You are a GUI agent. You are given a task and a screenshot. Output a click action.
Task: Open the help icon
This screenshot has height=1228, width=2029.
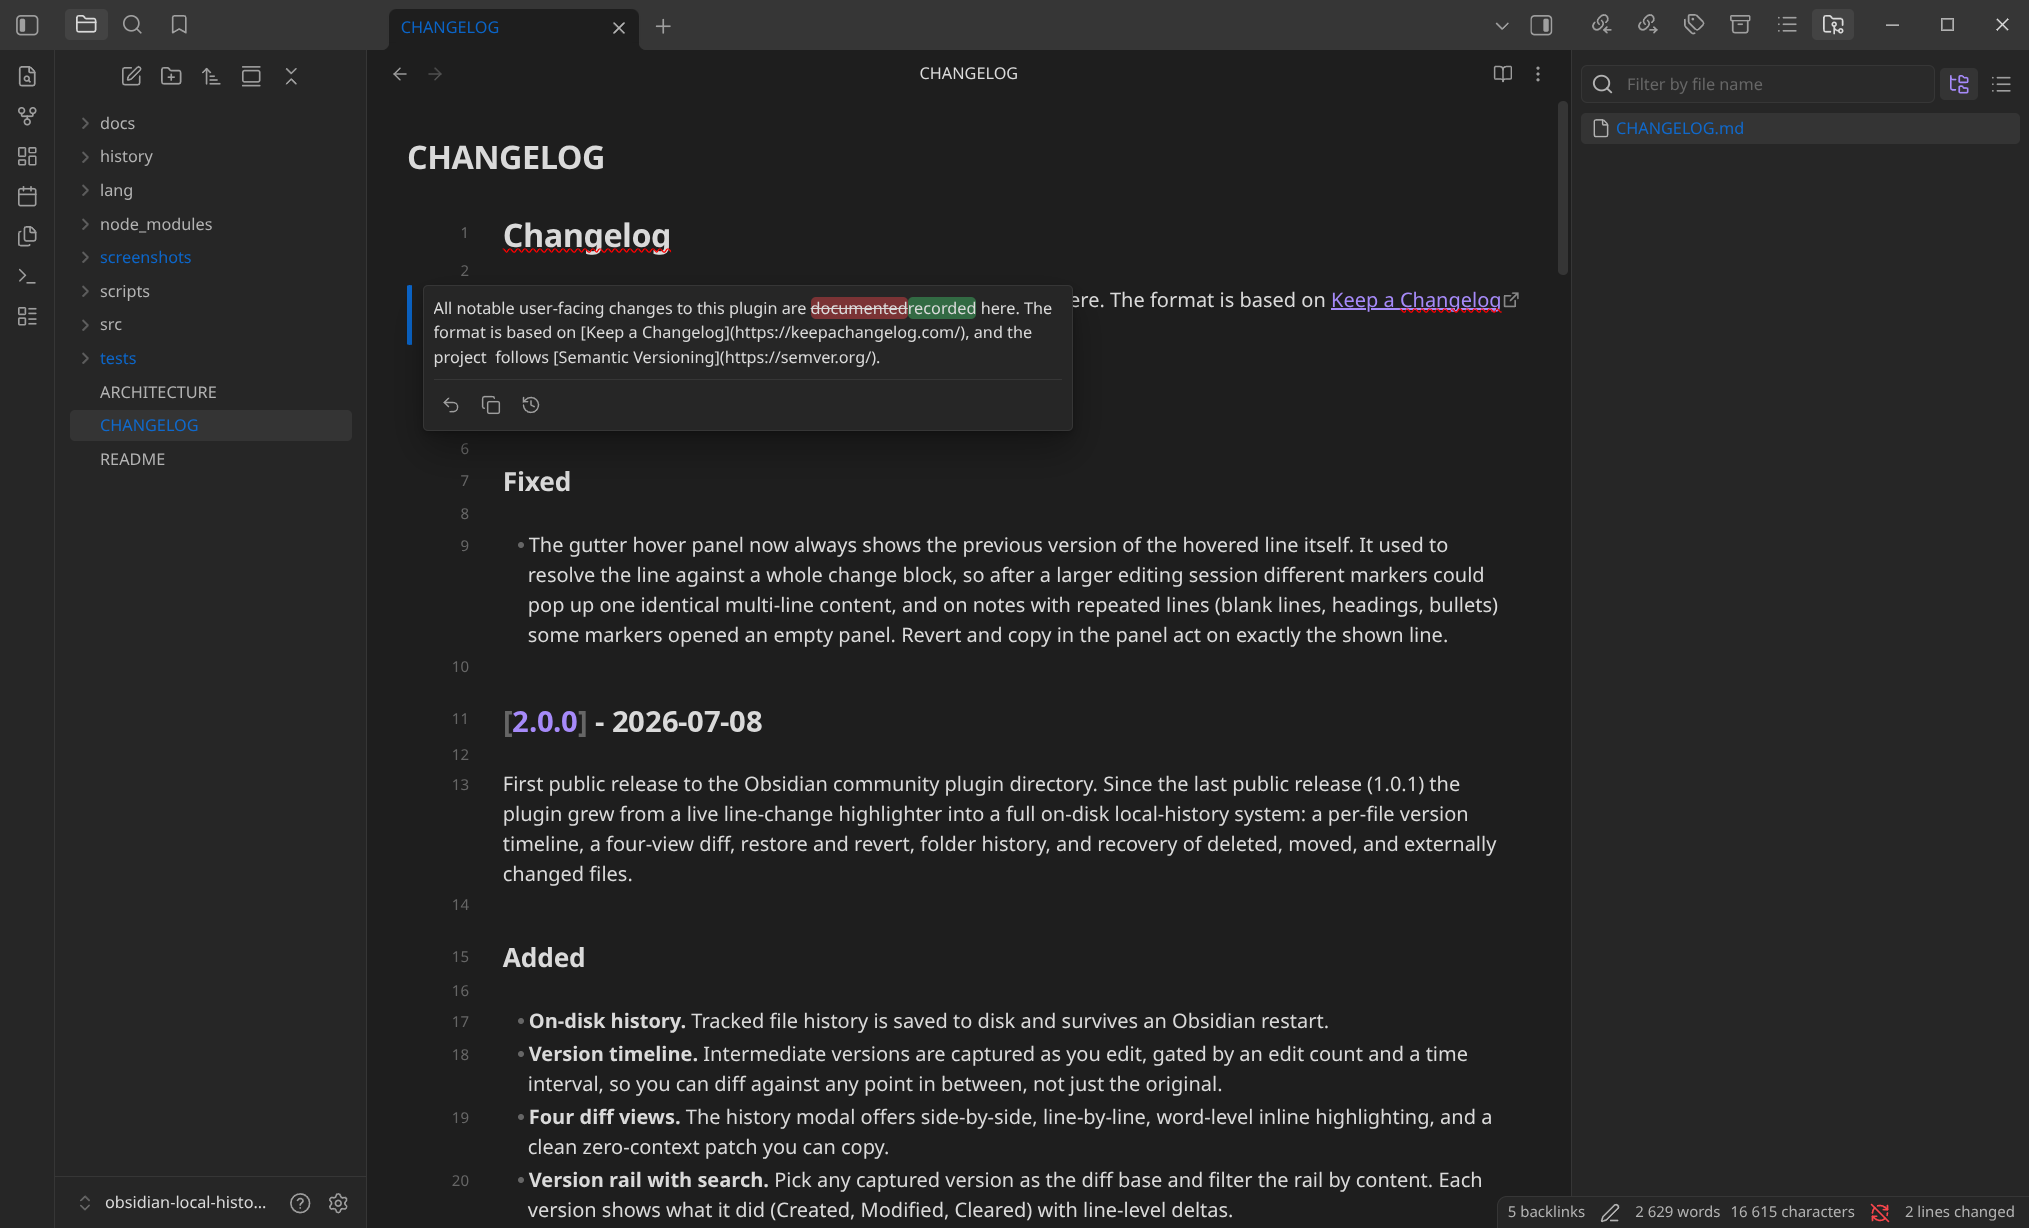(x=300, y=1203)
